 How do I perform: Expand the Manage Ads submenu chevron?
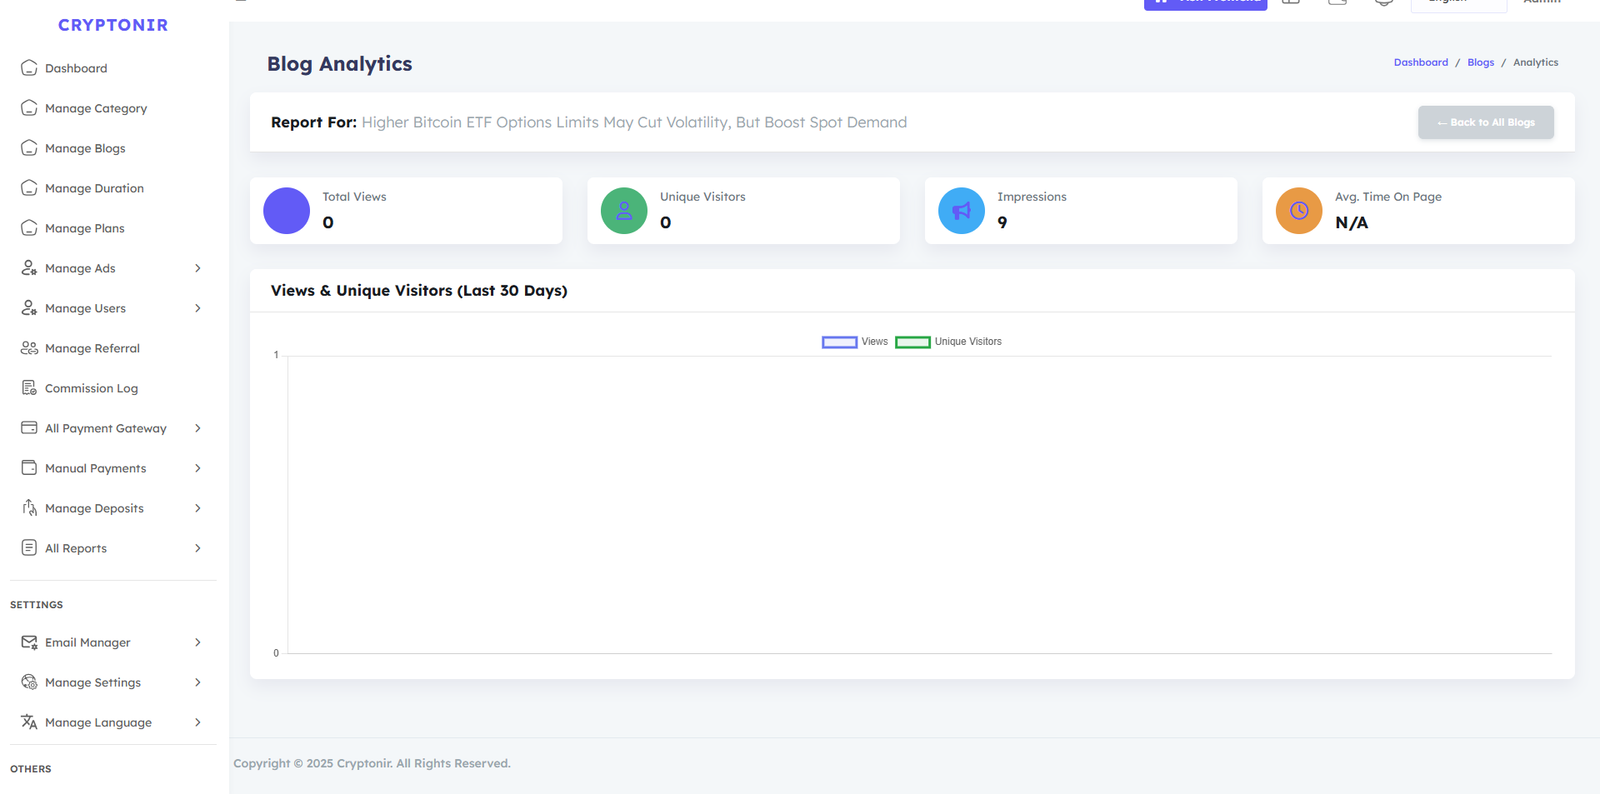(197, 268)
